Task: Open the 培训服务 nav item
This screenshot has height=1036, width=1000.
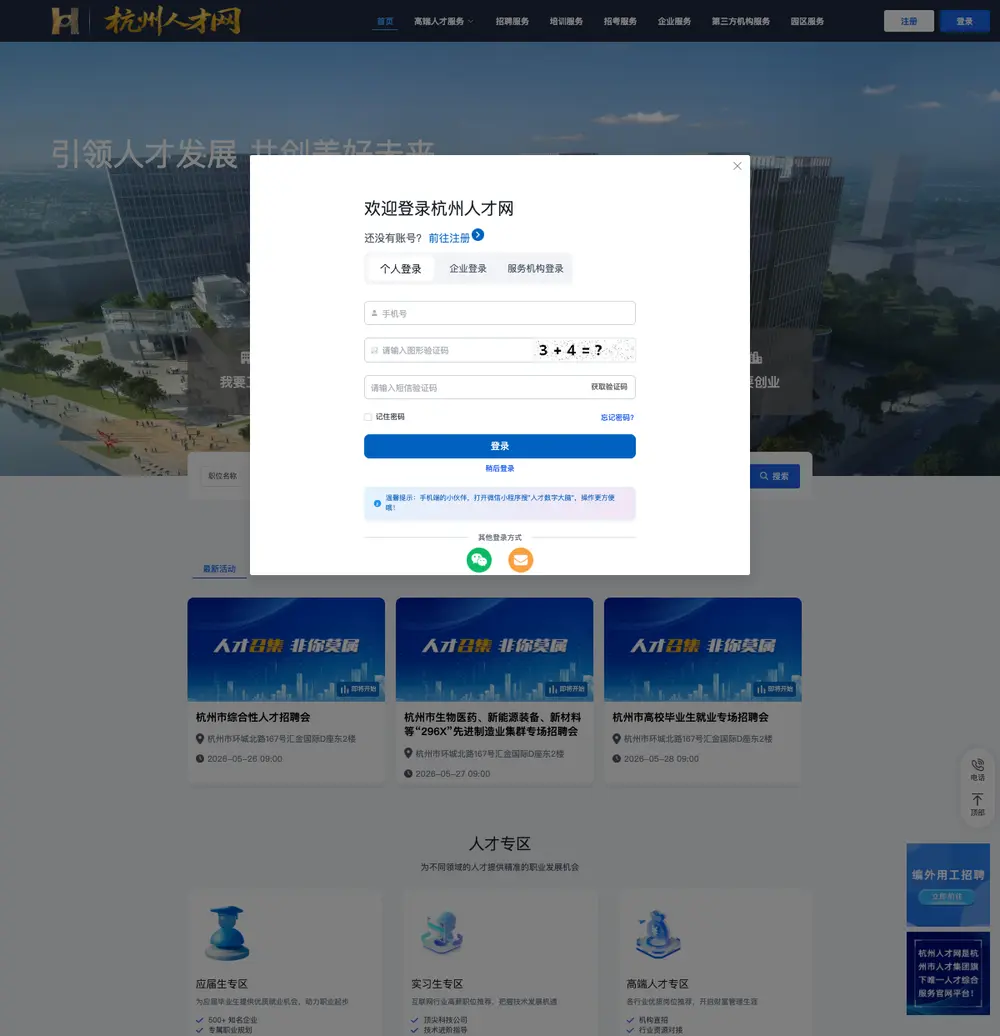Action: (566, 21)
